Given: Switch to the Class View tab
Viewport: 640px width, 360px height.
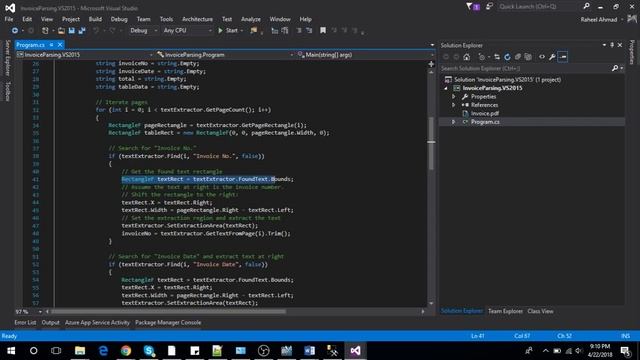Looking at the screenshot, I should 540,311.
